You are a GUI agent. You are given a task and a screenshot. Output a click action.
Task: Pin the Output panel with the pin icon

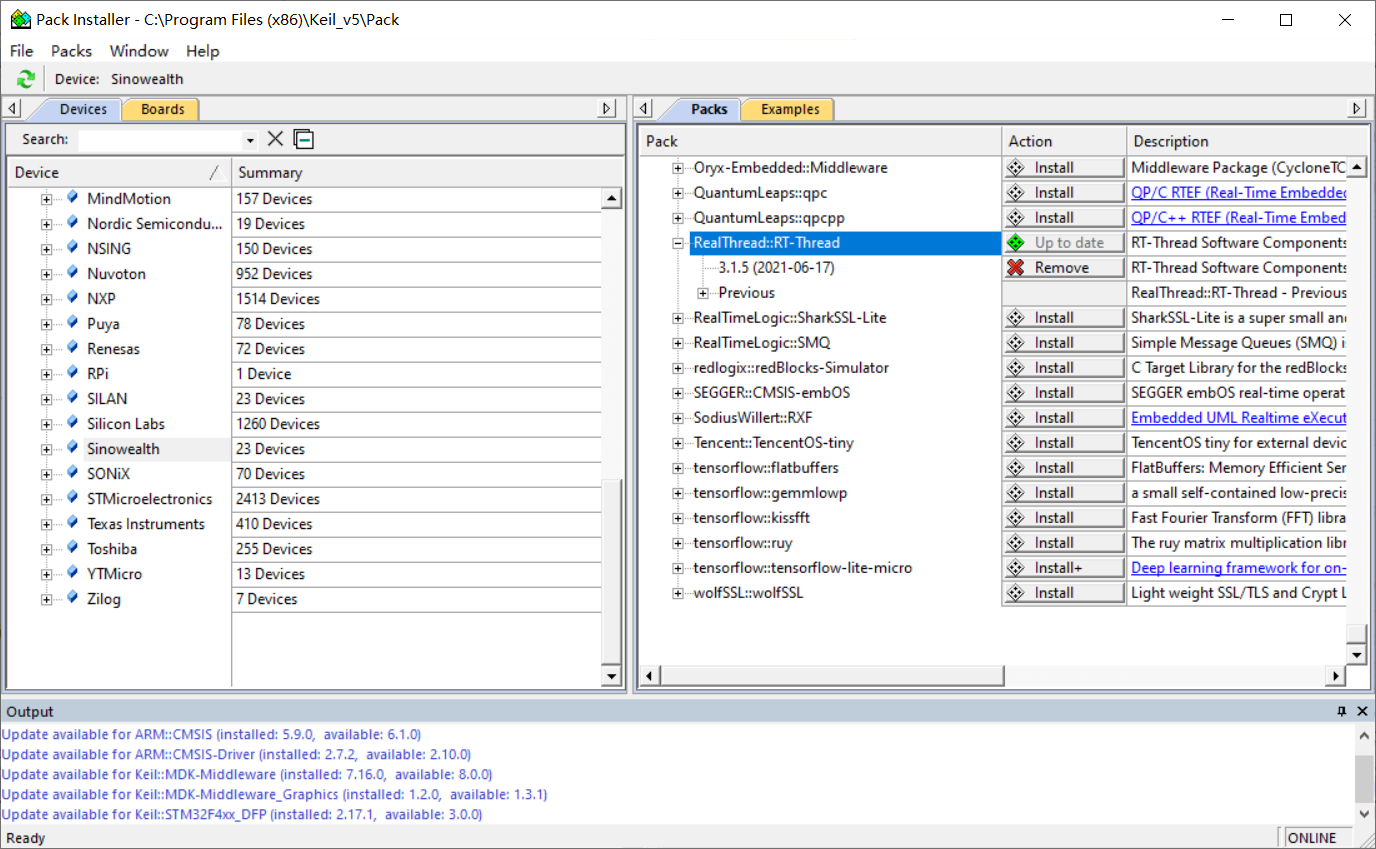coord(1342,711)
